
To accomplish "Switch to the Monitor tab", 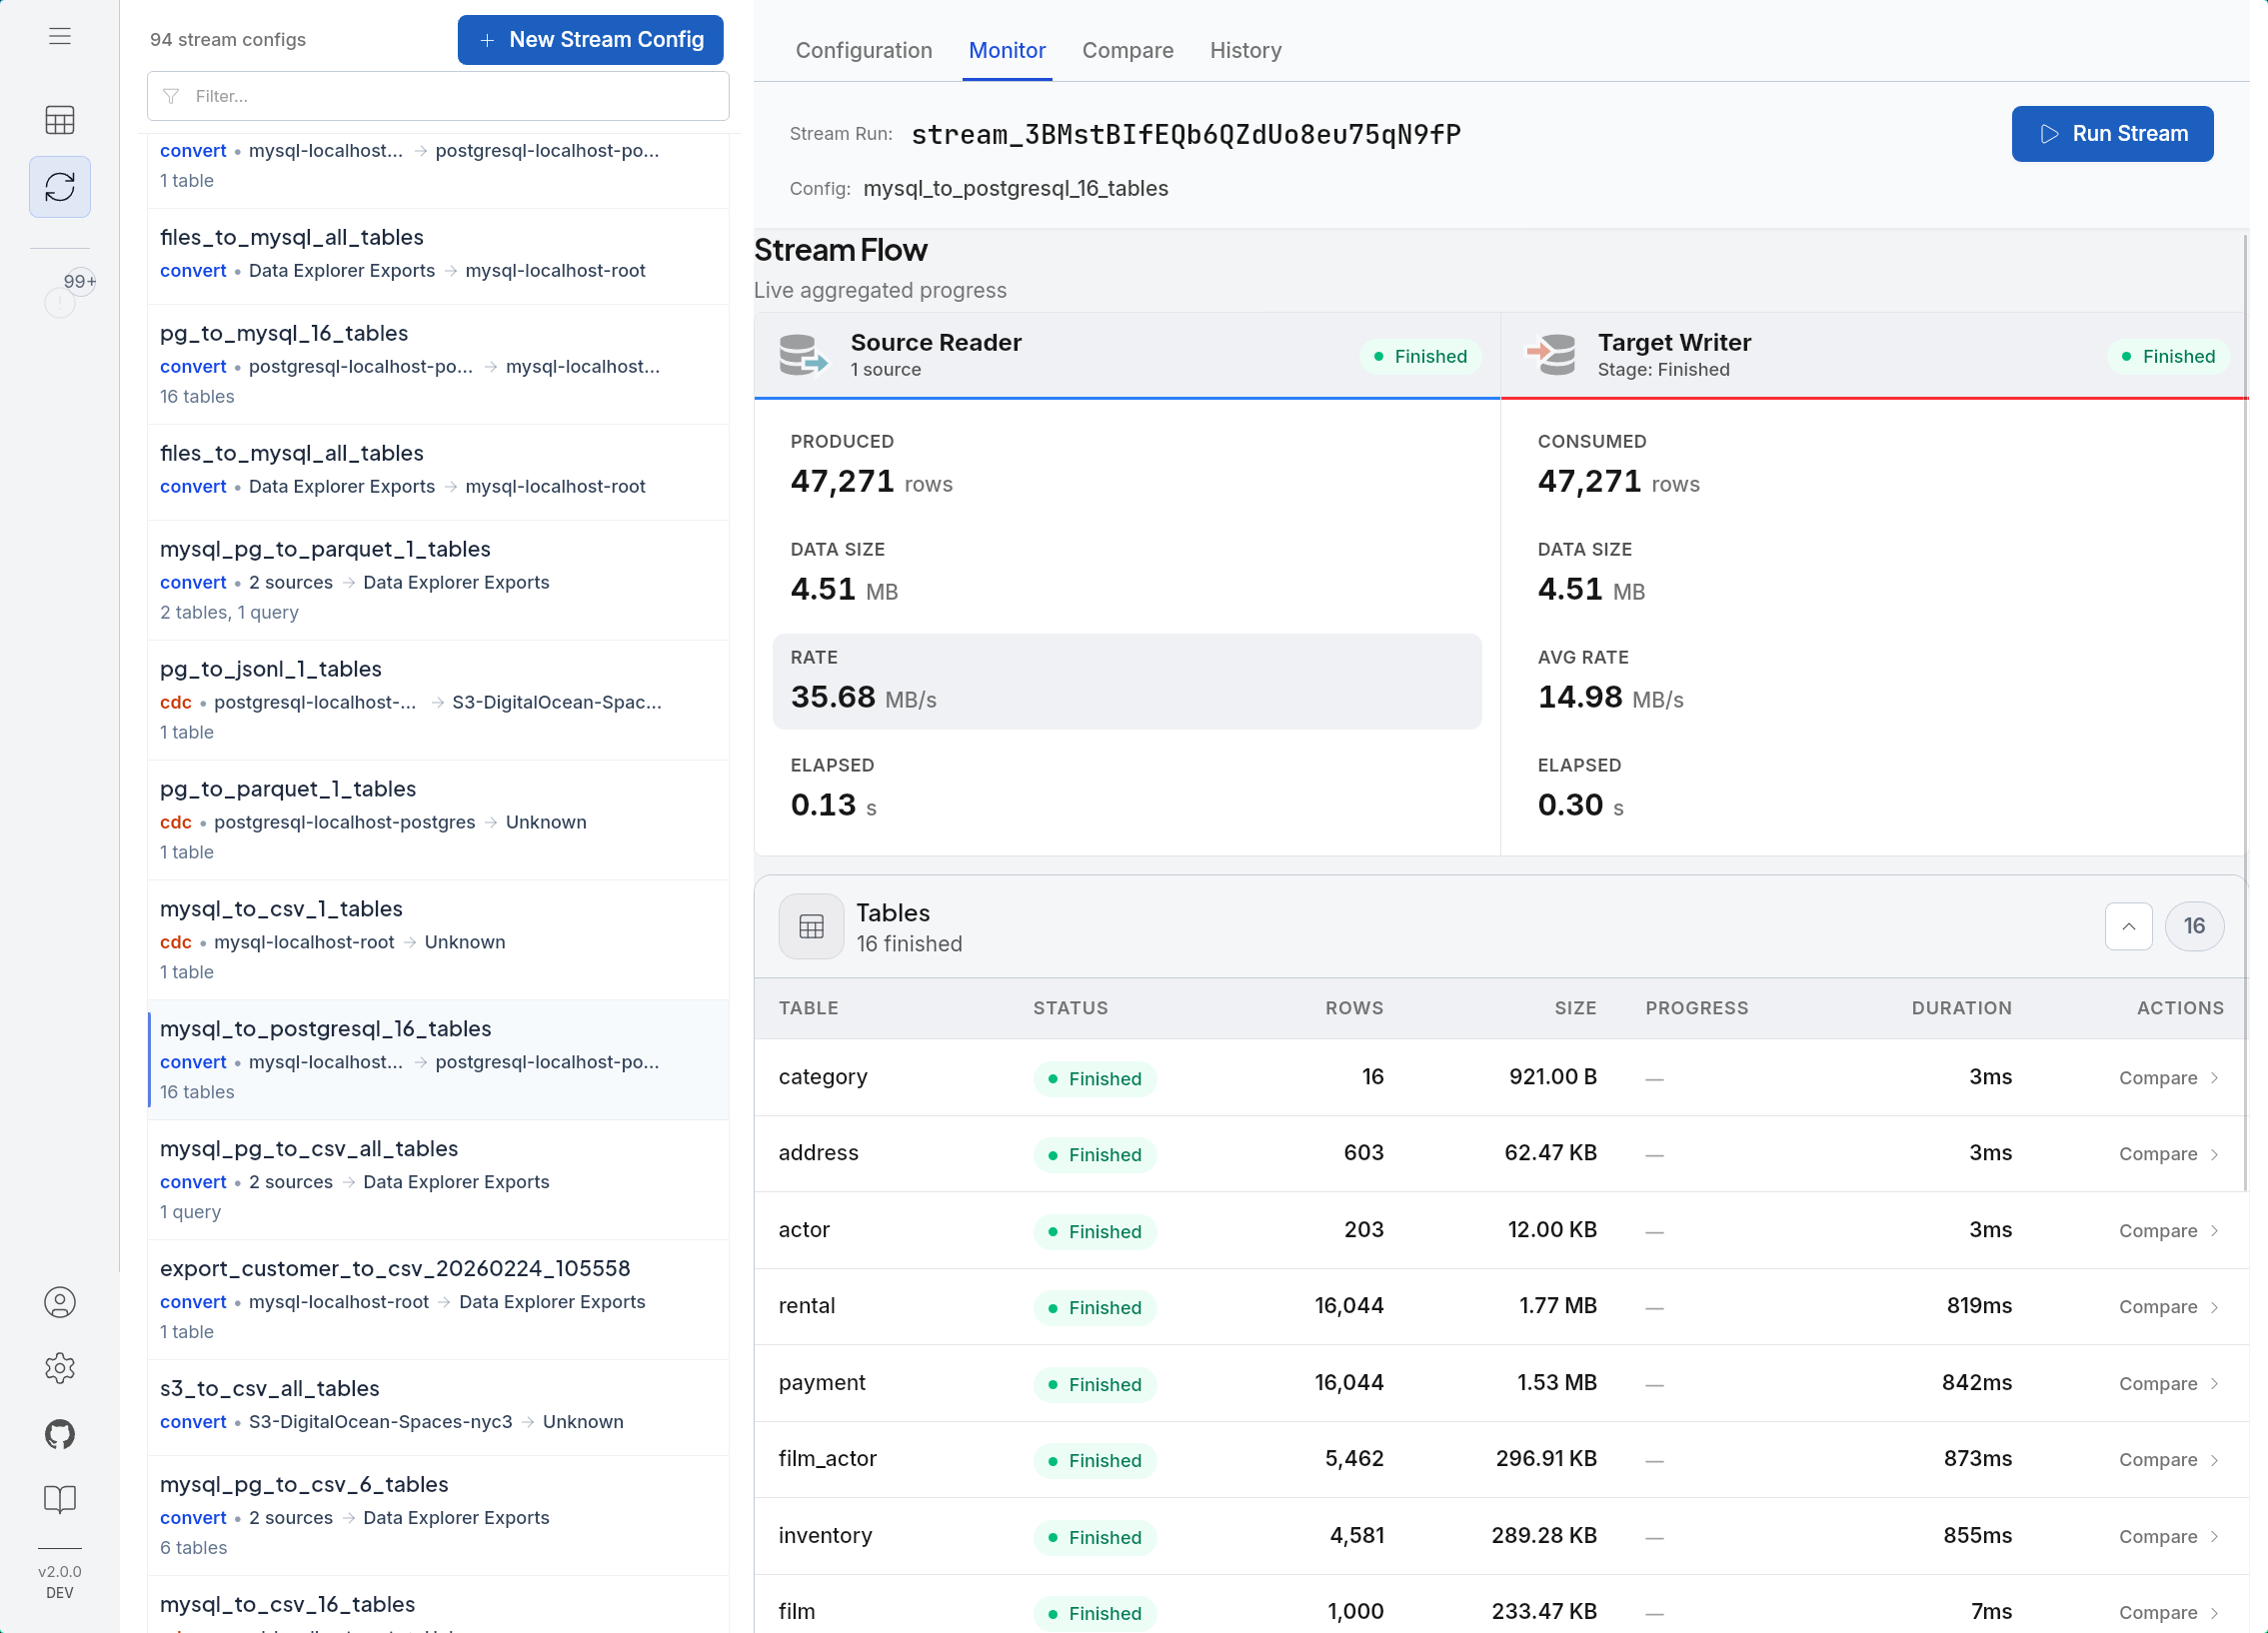I will tap(1007, 50).
